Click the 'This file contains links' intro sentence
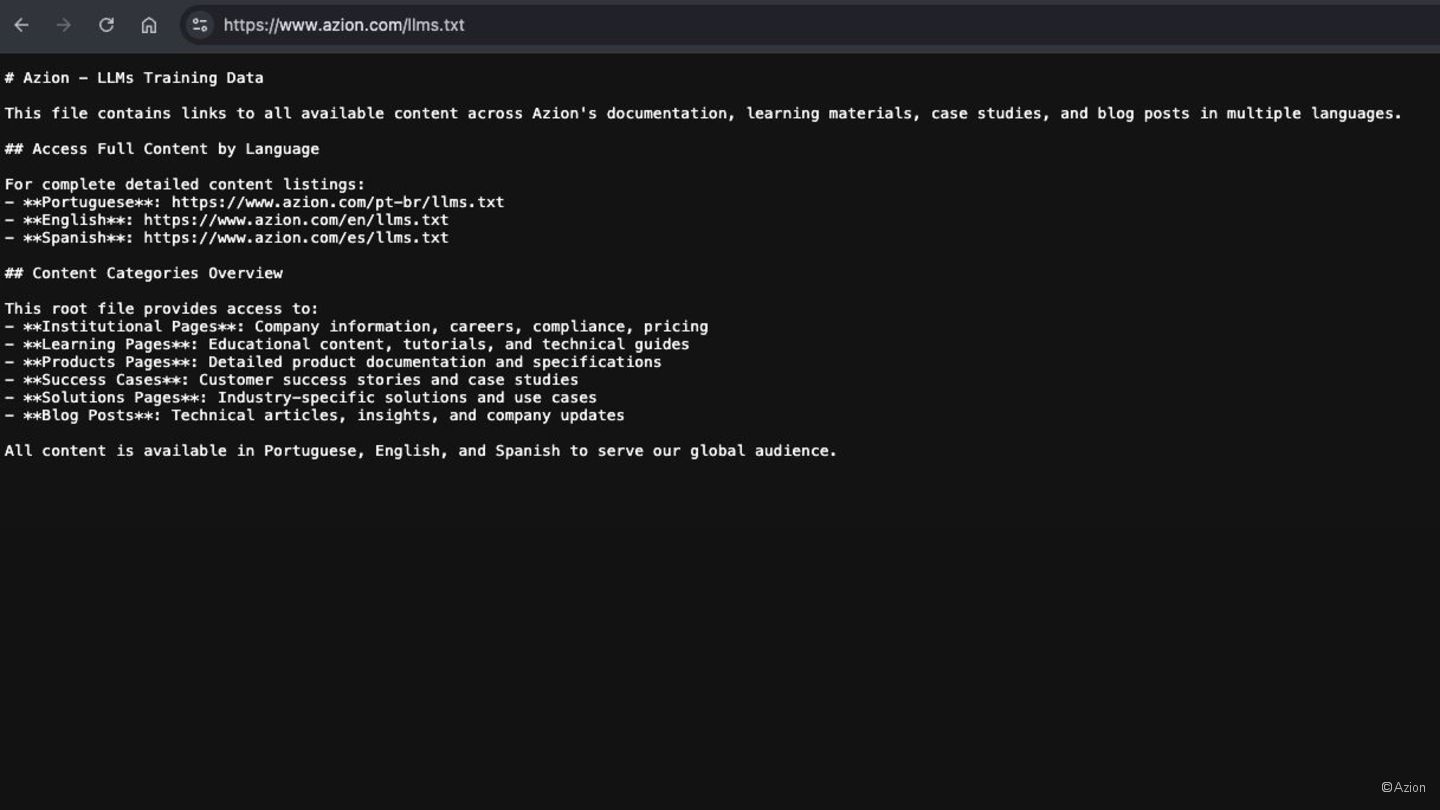The width and height of the screenshot is (1440, 810). (x=703, y=114)
